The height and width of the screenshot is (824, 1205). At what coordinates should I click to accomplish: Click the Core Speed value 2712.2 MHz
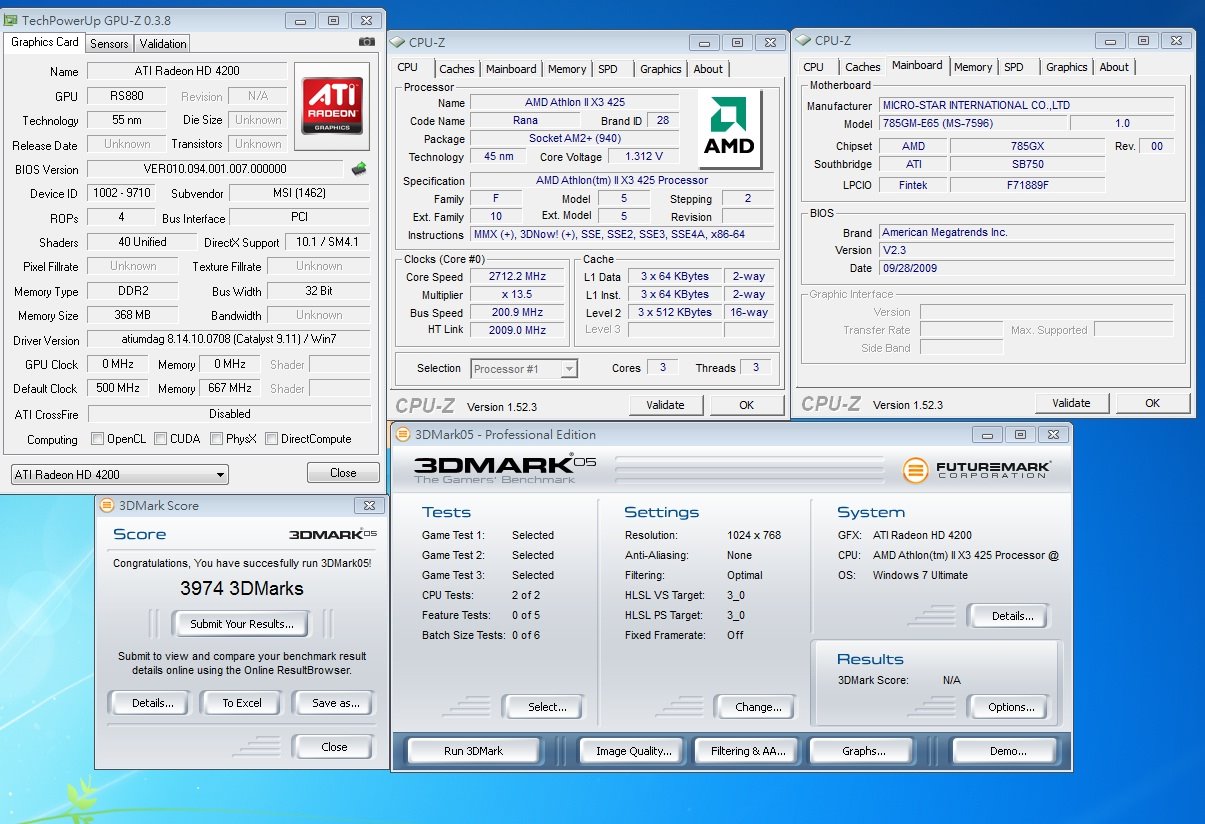(x=517, y=277)
